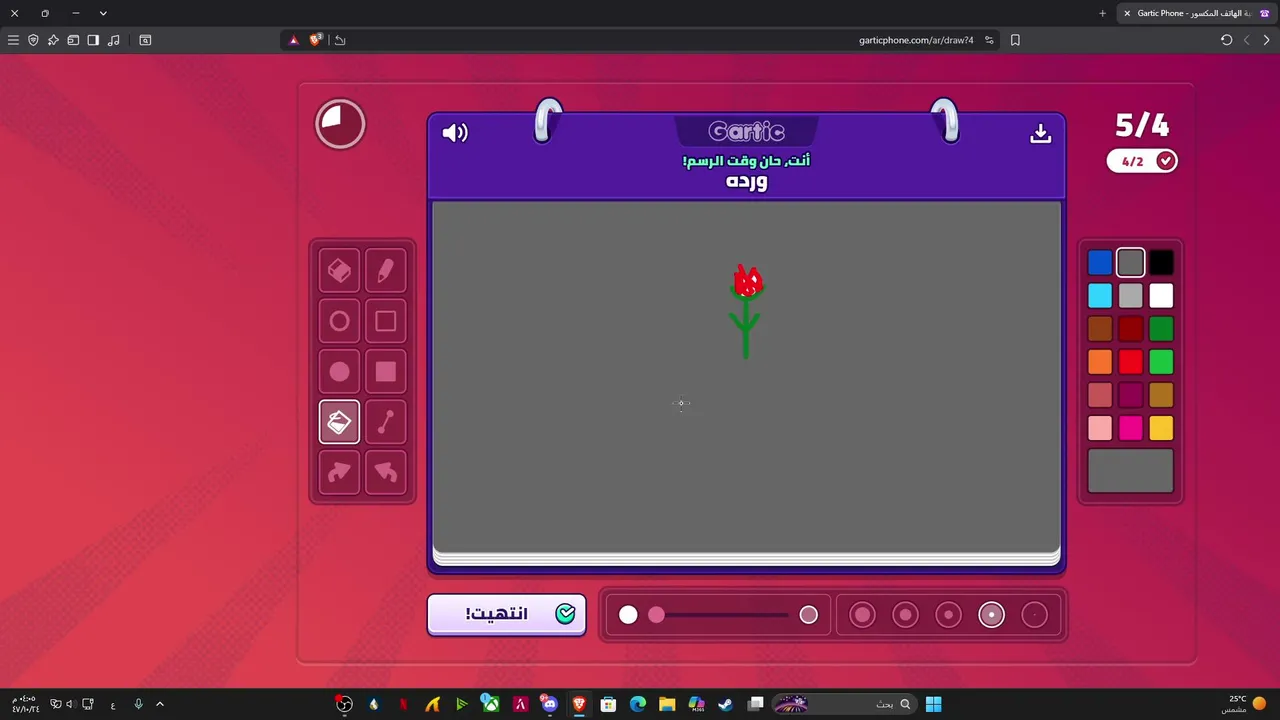The image size is (1280, 720).
Task: Open Steam from the taskbar
Action: pos(725,704)
